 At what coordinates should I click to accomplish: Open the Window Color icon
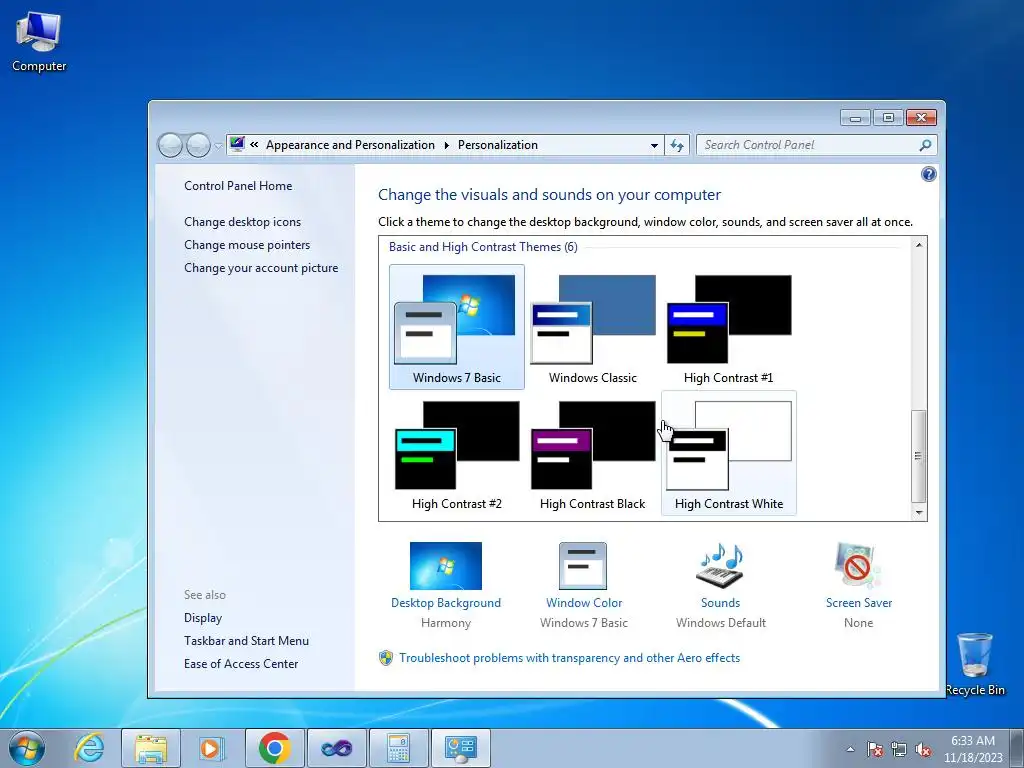[583, 566]
